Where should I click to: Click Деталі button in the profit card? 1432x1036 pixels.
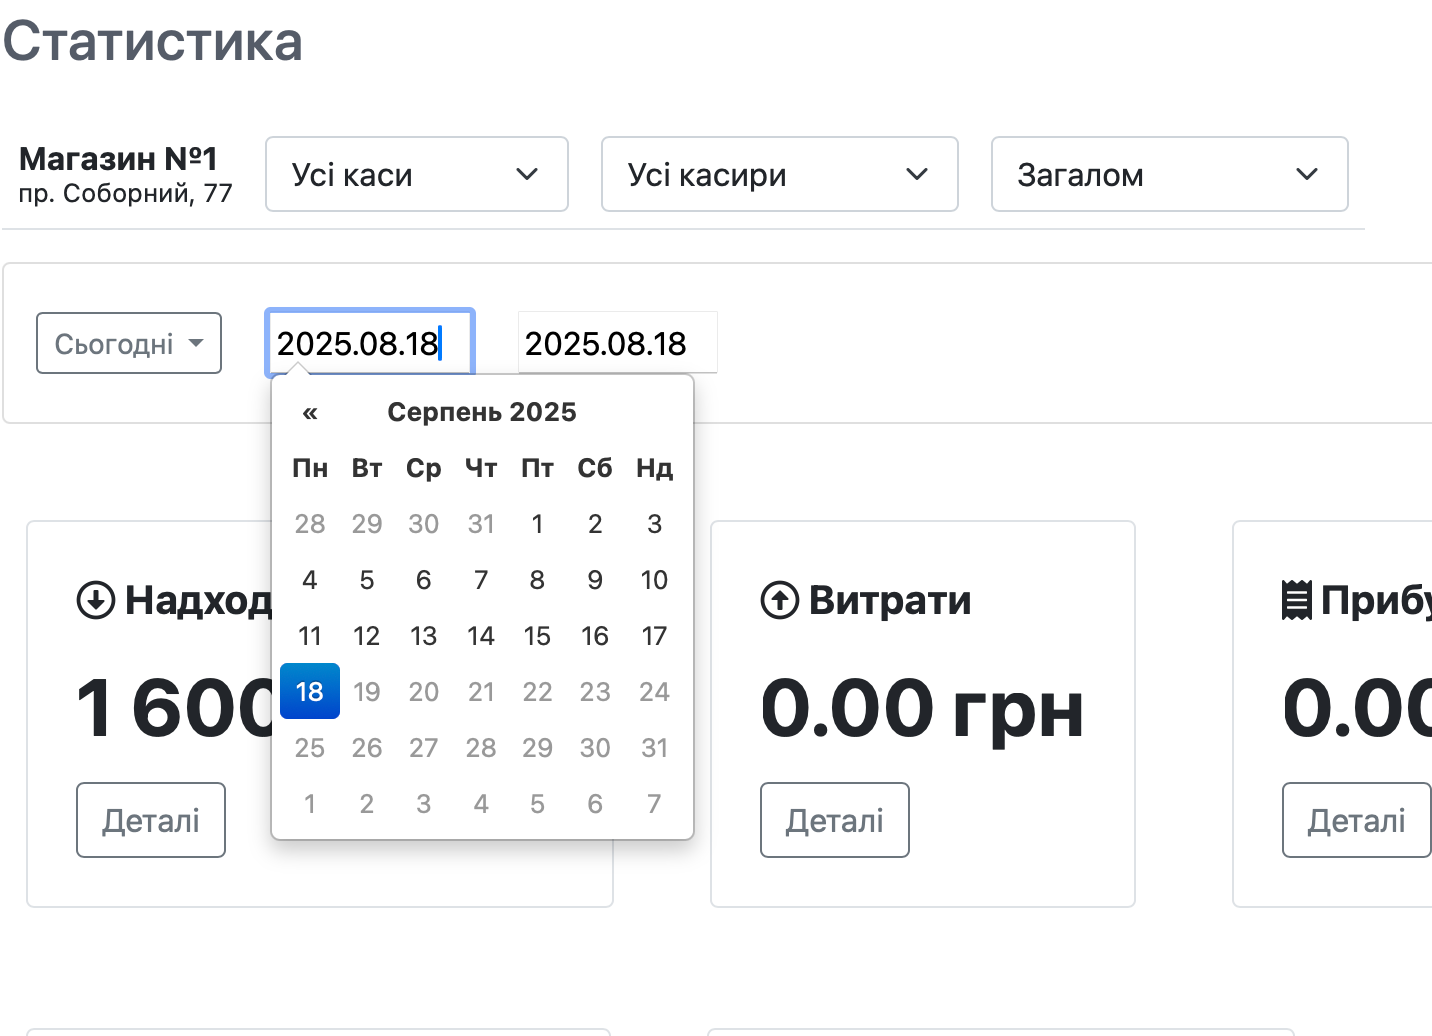[1356, 820]
